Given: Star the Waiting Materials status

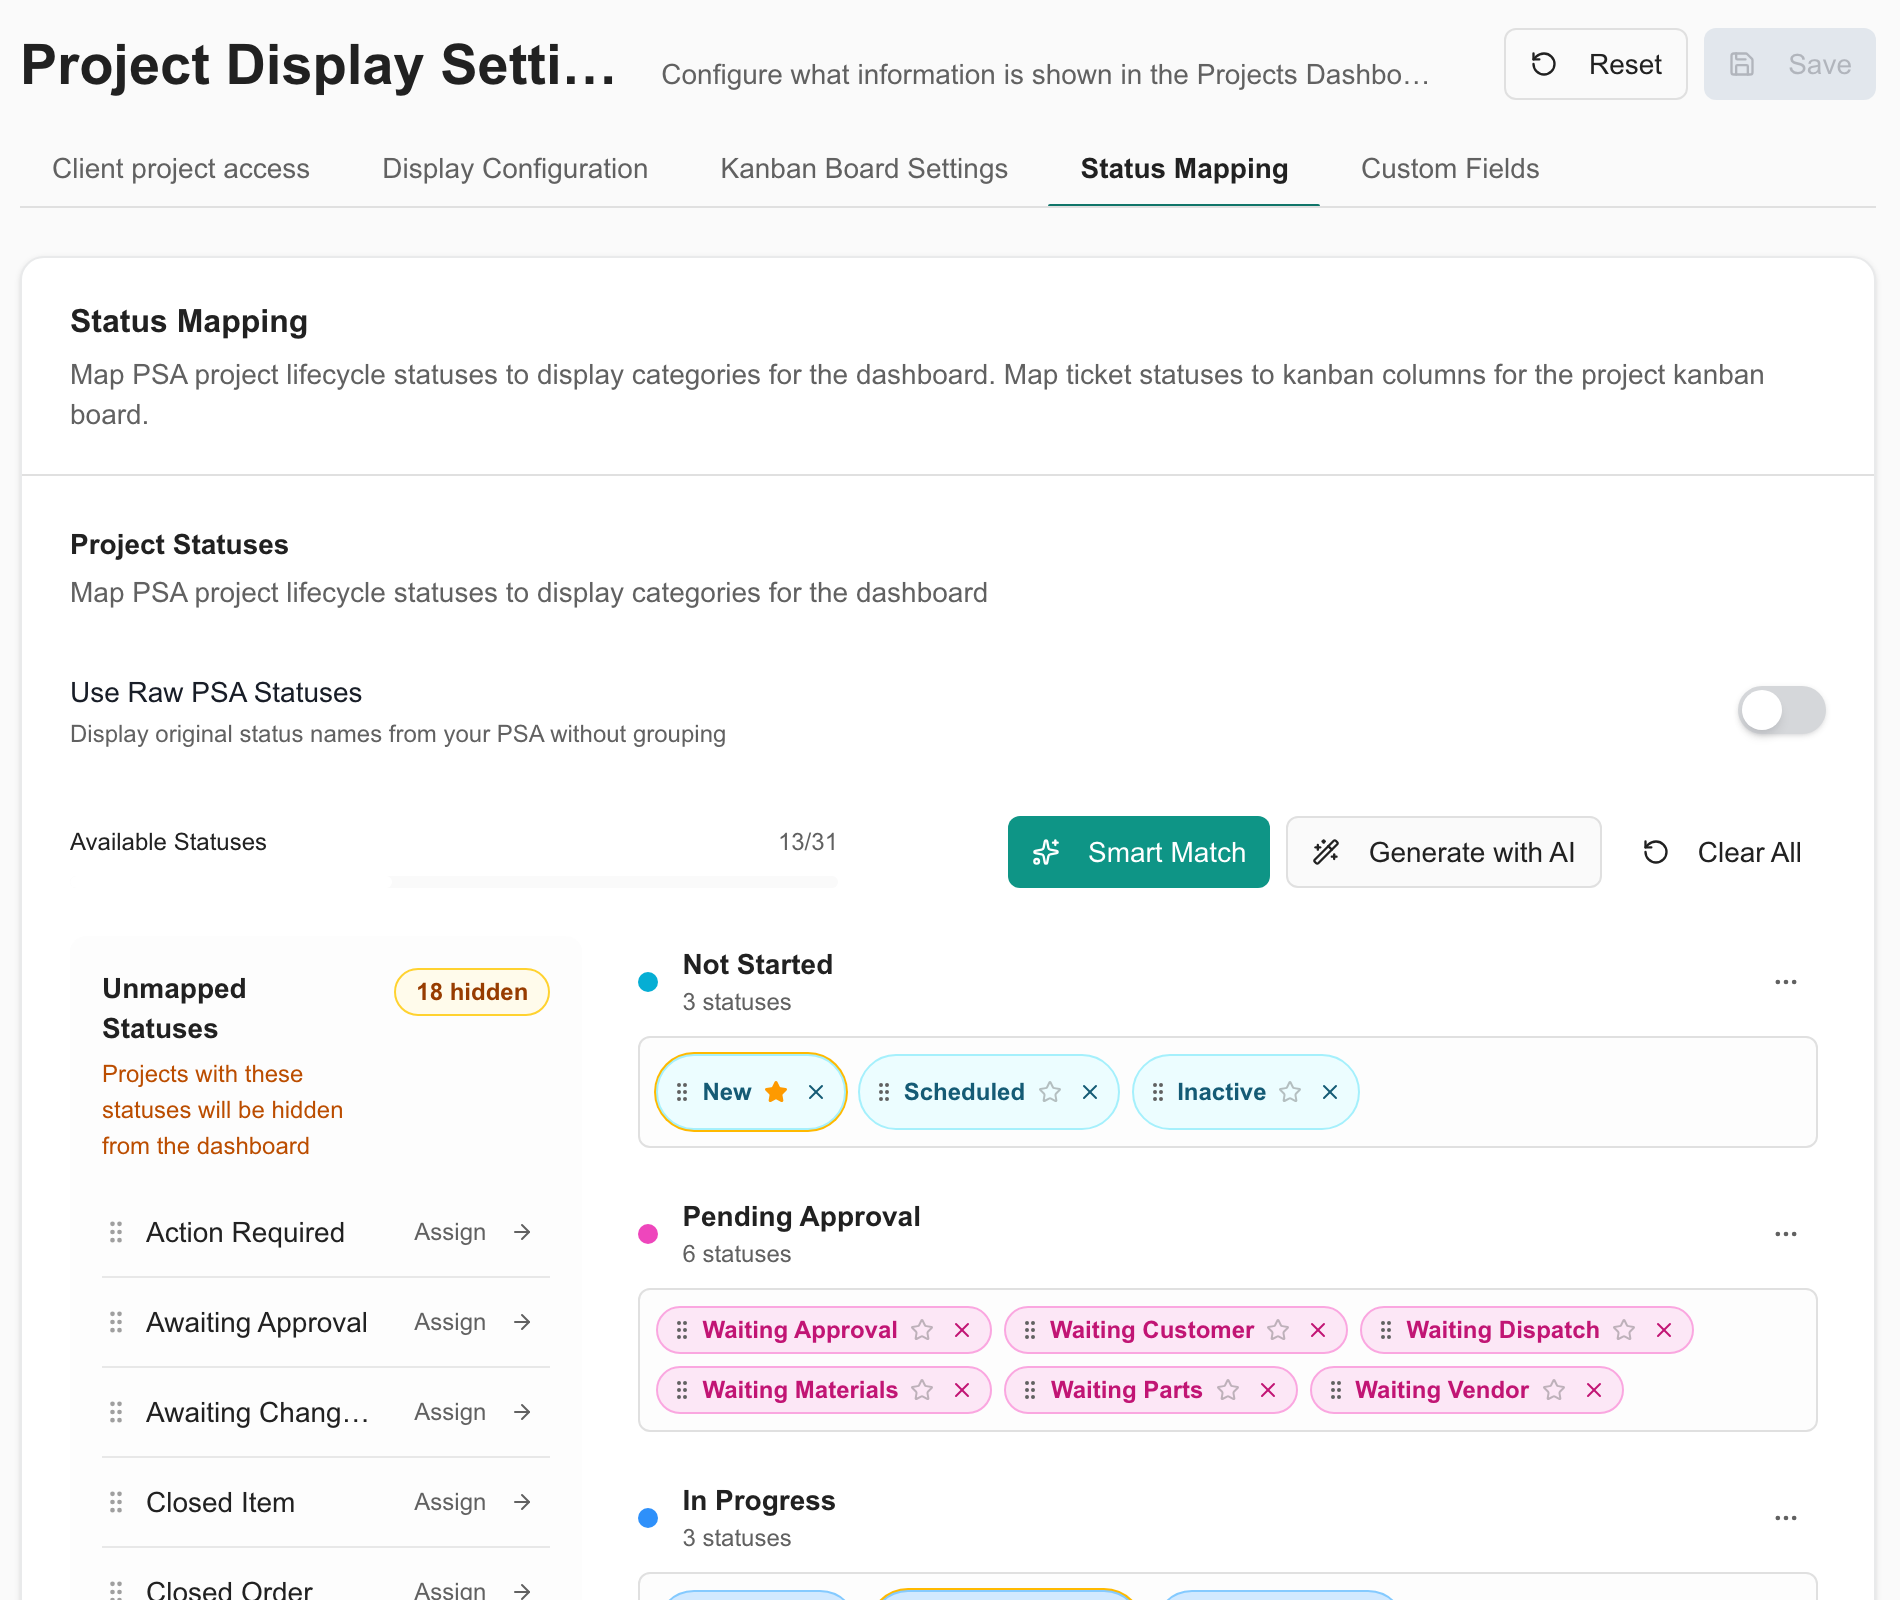Looking at the screenshot, I should (922, 1390).
